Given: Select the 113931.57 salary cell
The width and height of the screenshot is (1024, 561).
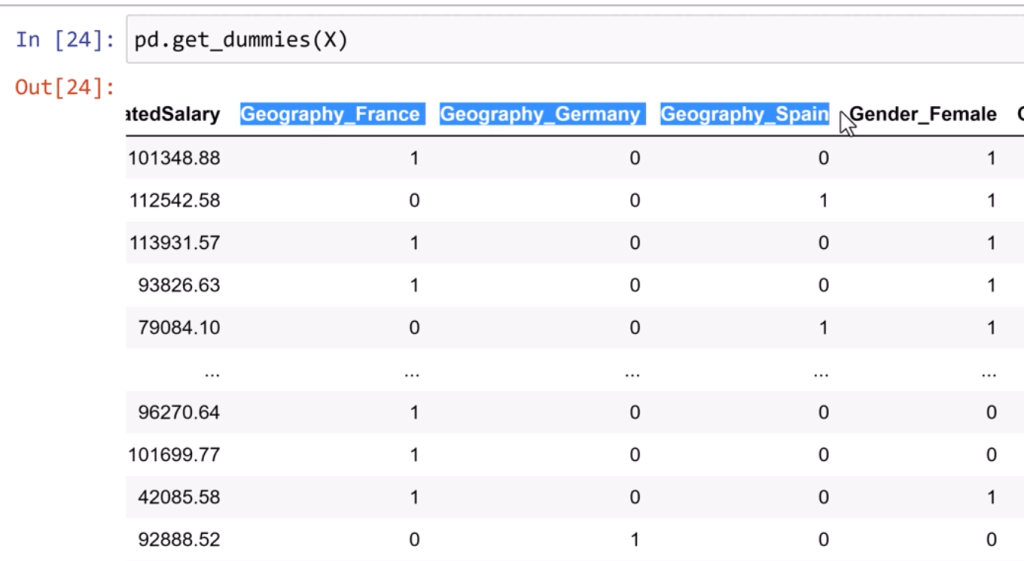Looking at the screenshot, I should (174, 243).
